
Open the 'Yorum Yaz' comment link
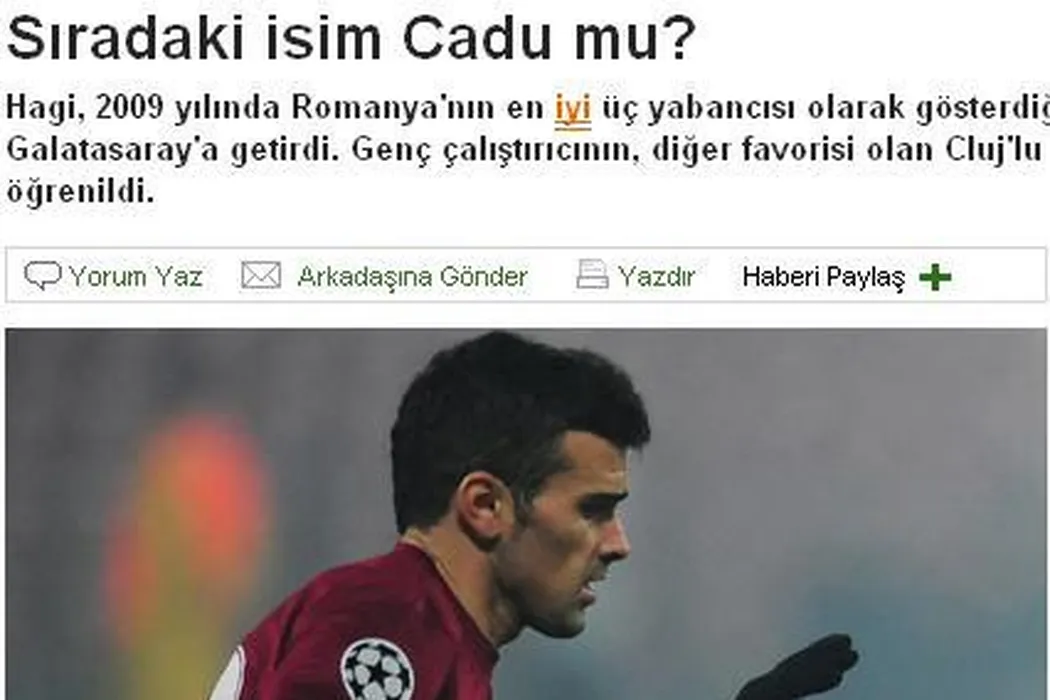click(136, 276)
